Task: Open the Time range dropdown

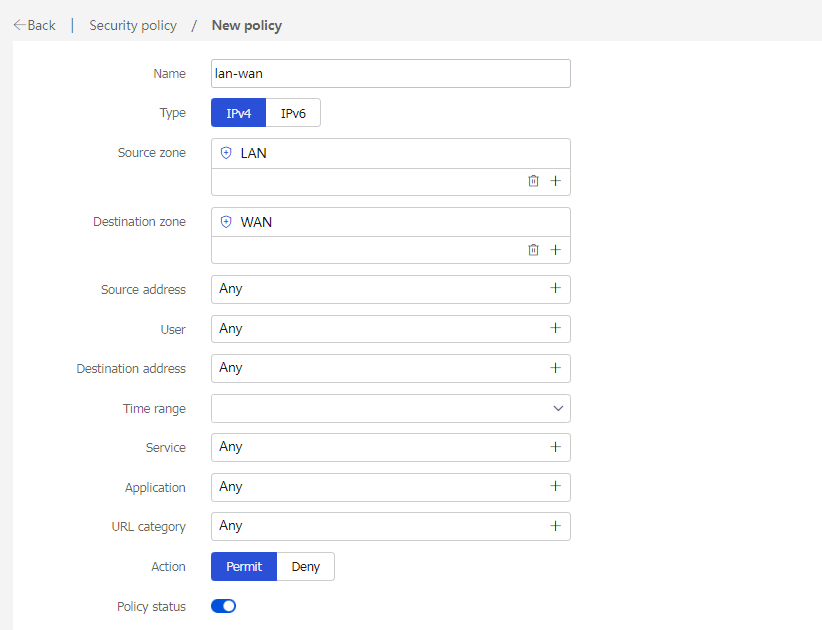Action: pos(391,408)
